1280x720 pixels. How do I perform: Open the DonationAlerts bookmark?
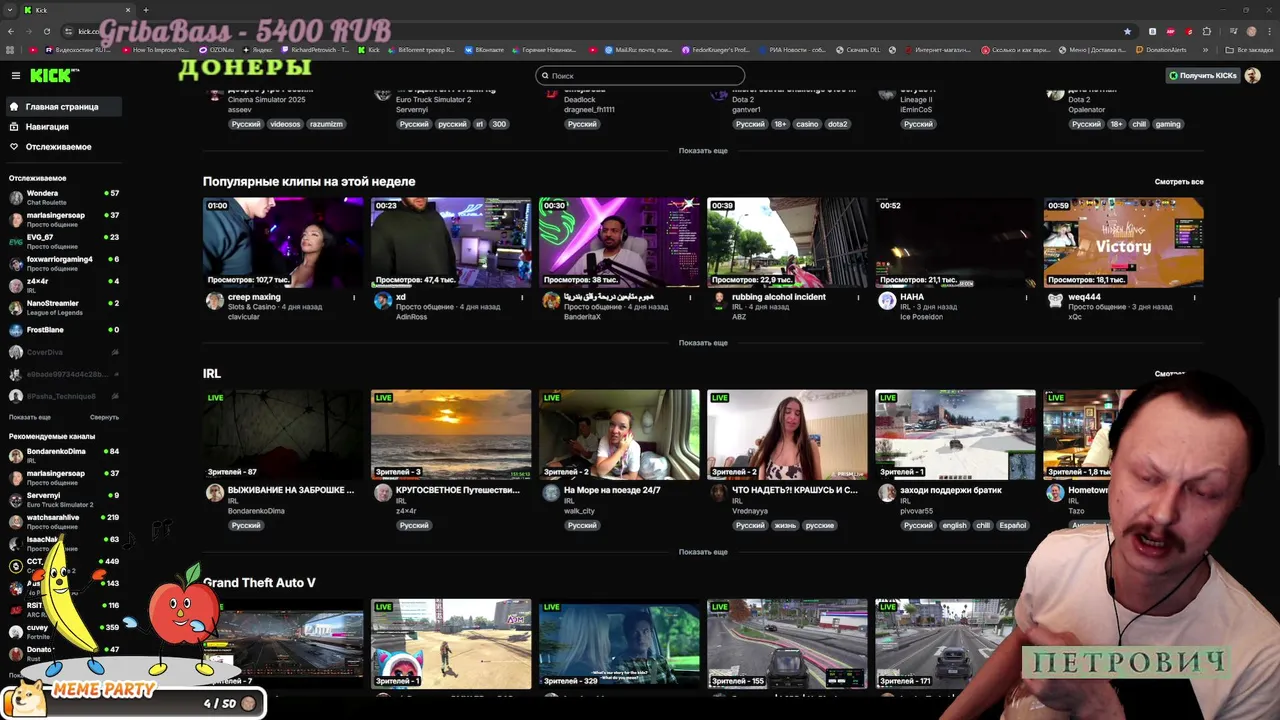pyautogui.click(x=1161, y=49)
